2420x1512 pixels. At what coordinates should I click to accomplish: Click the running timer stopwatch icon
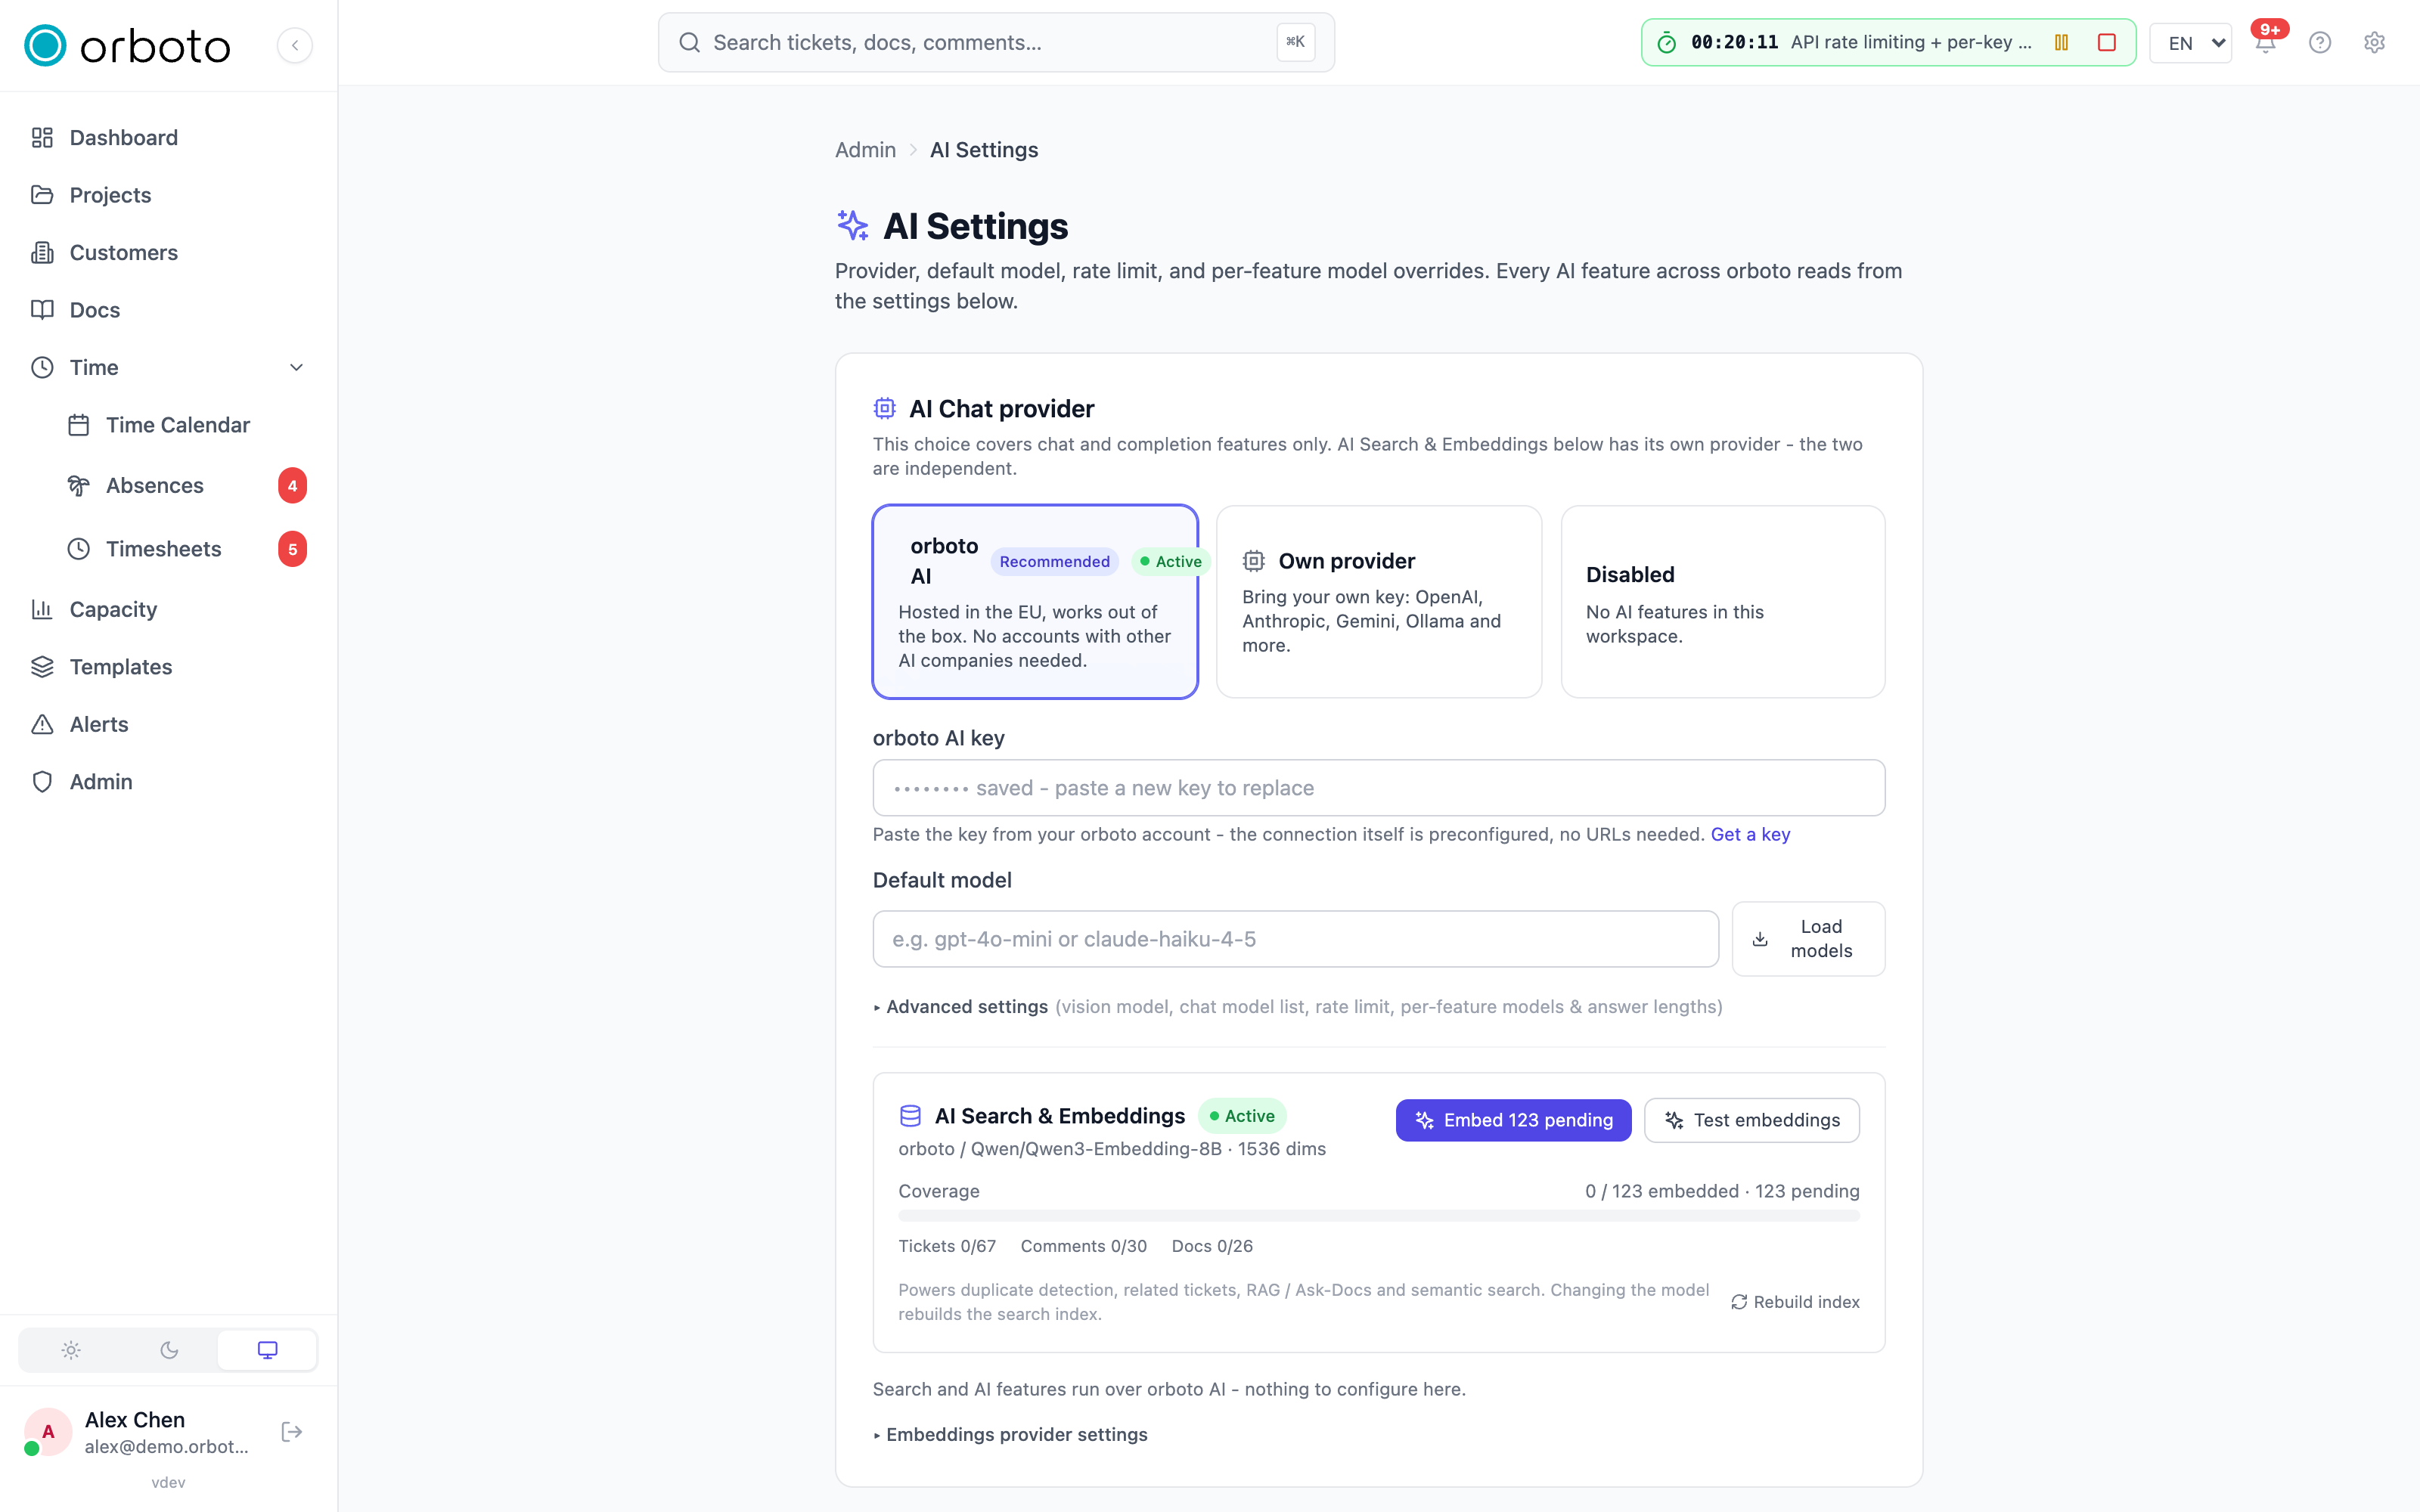tap(1666, 43)
